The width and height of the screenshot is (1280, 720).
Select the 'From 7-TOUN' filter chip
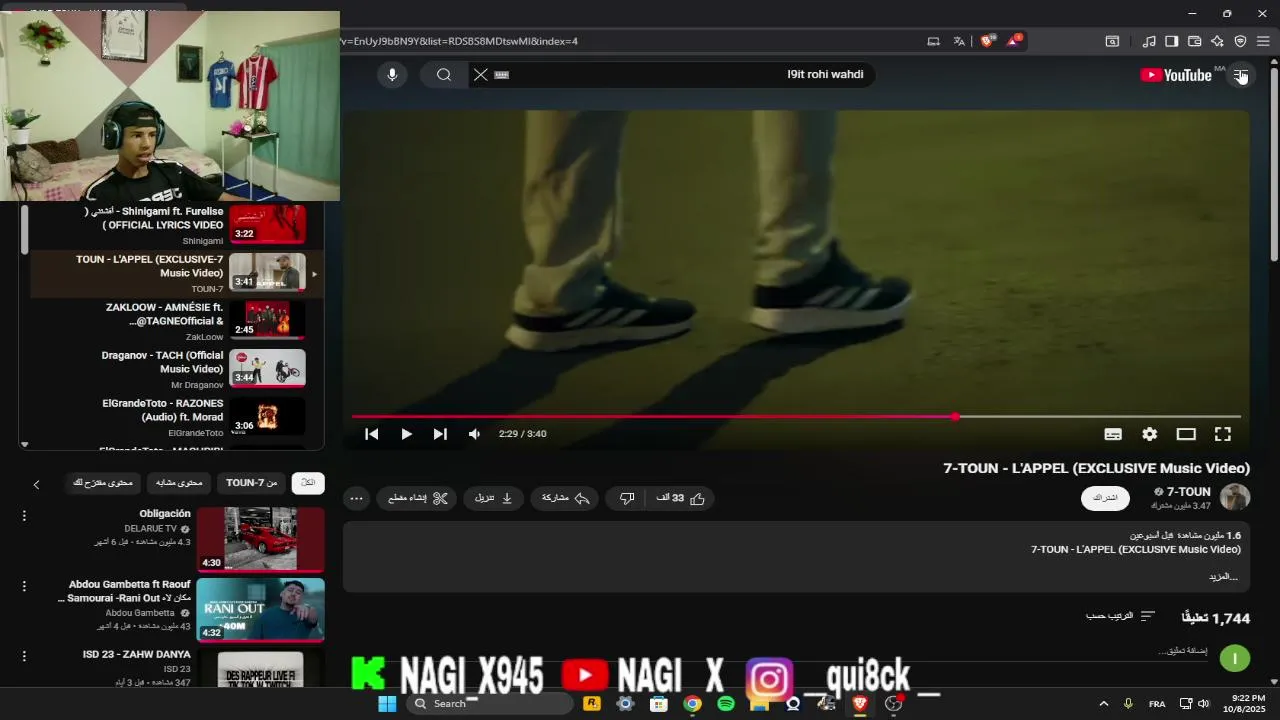[251, 483]
